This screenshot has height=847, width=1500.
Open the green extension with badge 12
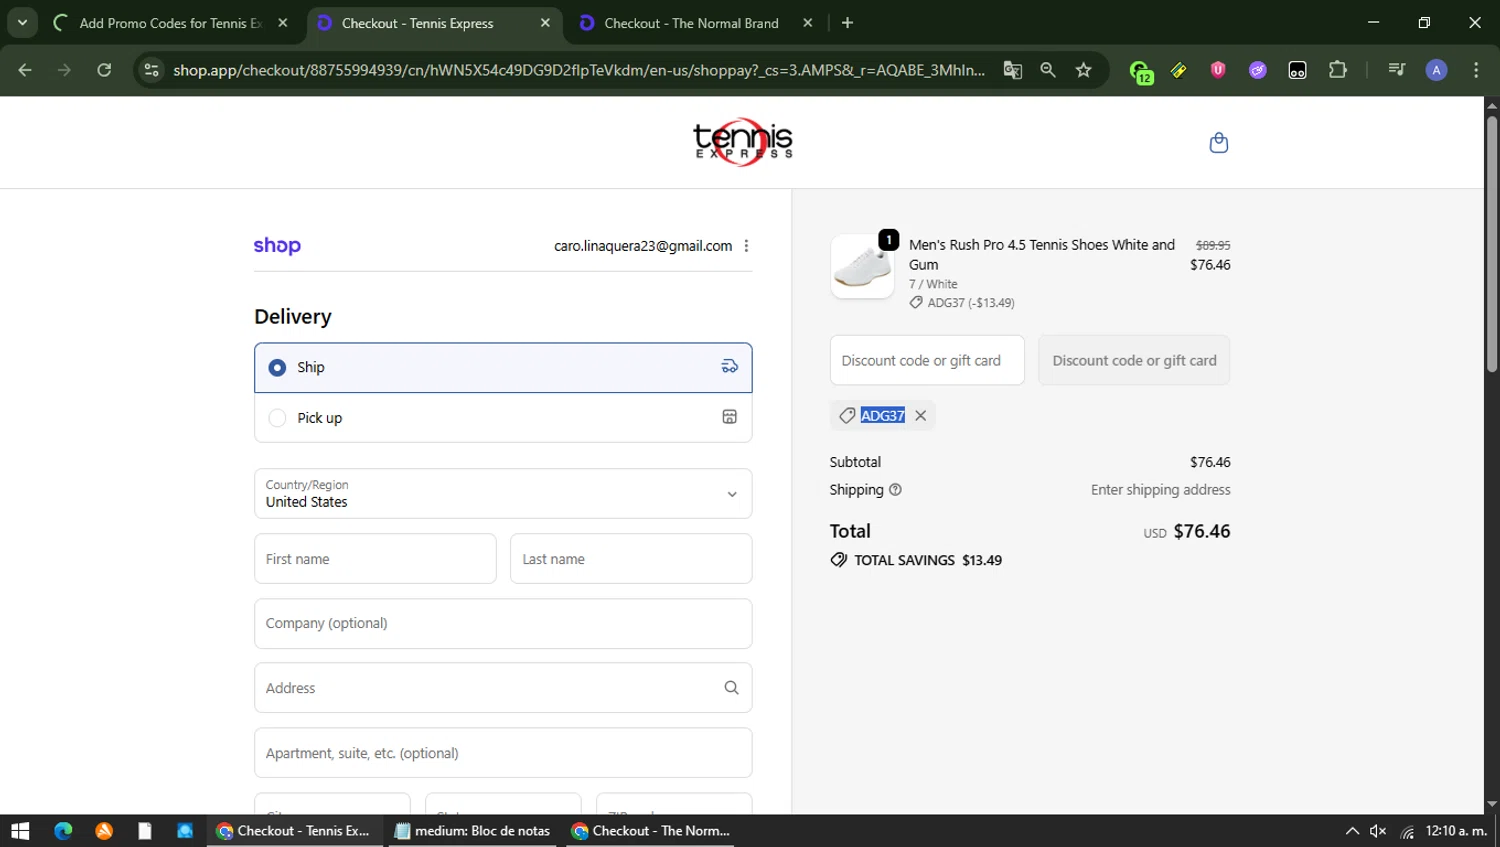(1140, 71)
